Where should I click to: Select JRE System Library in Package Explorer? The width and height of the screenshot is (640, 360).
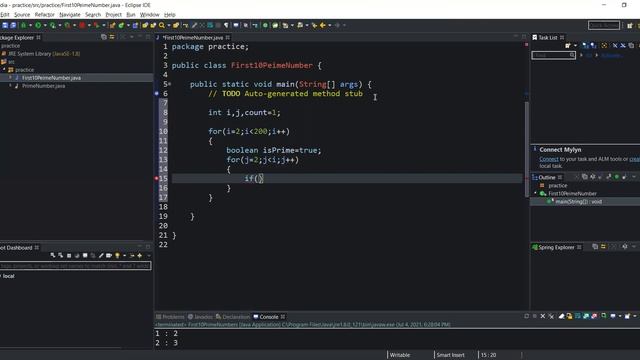tap(41, 53)
